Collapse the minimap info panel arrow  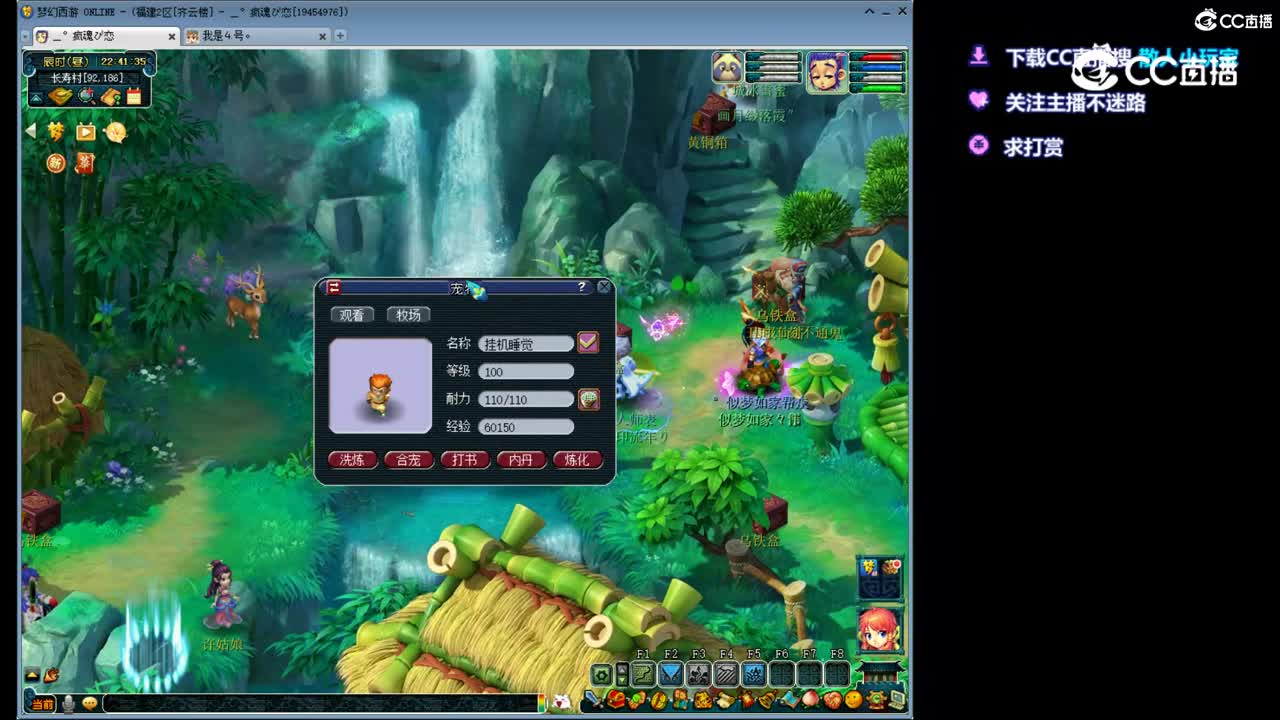click(36, 97)
